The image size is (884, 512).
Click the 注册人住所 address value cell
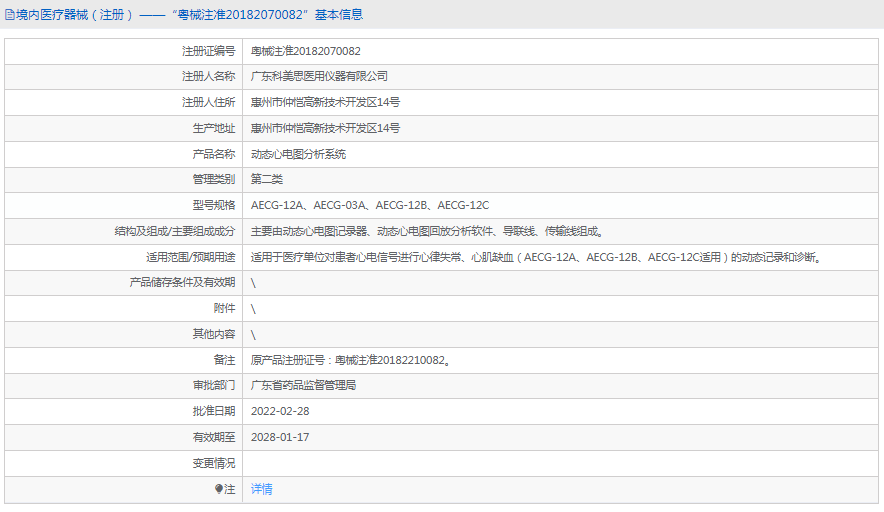click(560, 103)
